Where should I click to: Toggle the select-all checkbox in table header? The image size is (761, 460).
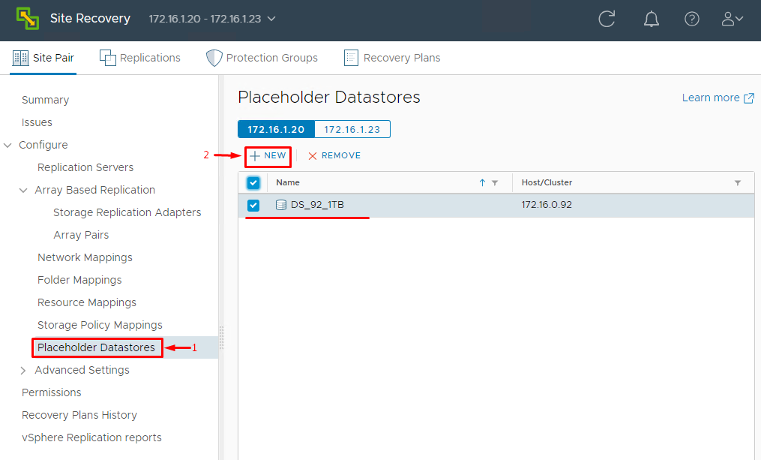(x=253, y=183)
